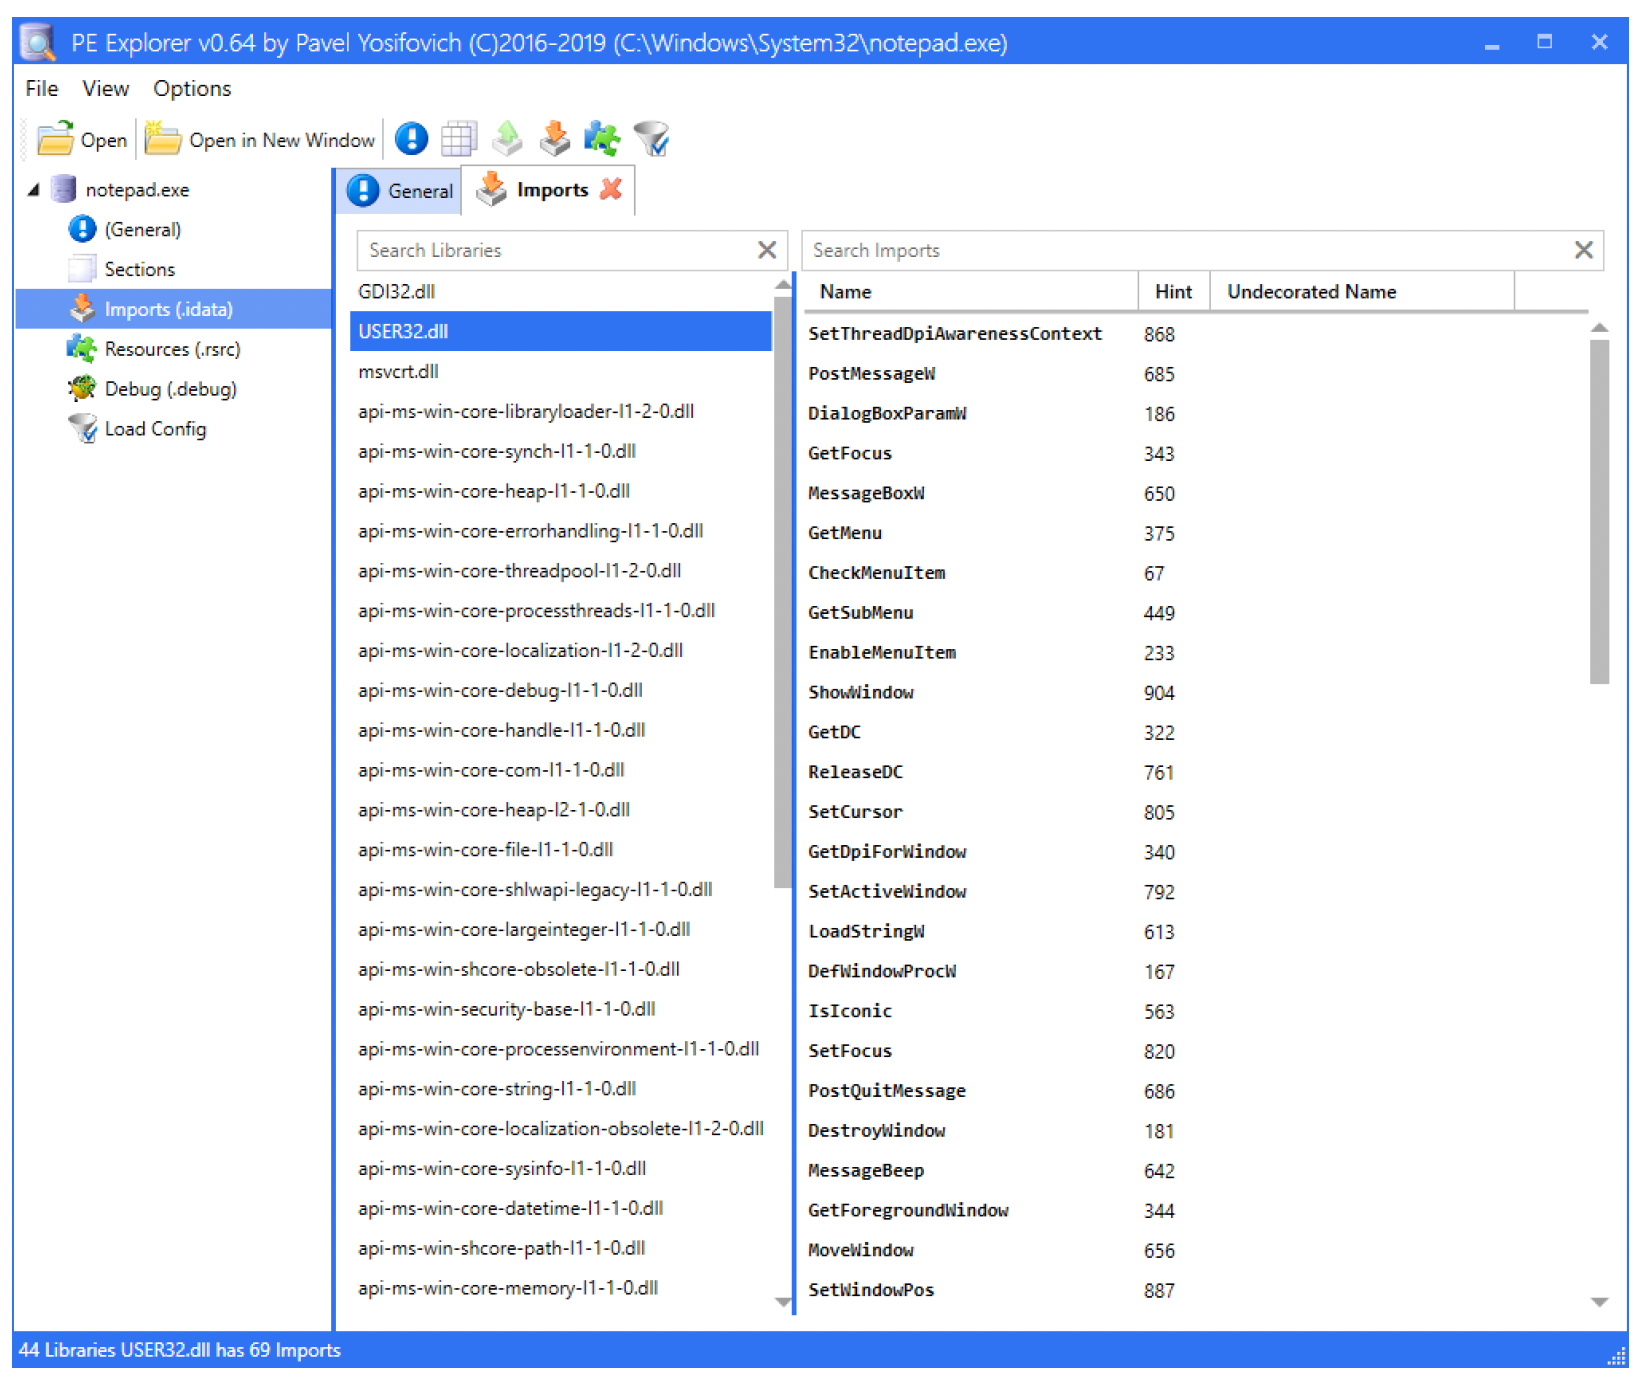The width and height of the screenshot is (1646, 1384).
Task: Click the Imports (.idata) icon in the tree
Action: (82, 309)
